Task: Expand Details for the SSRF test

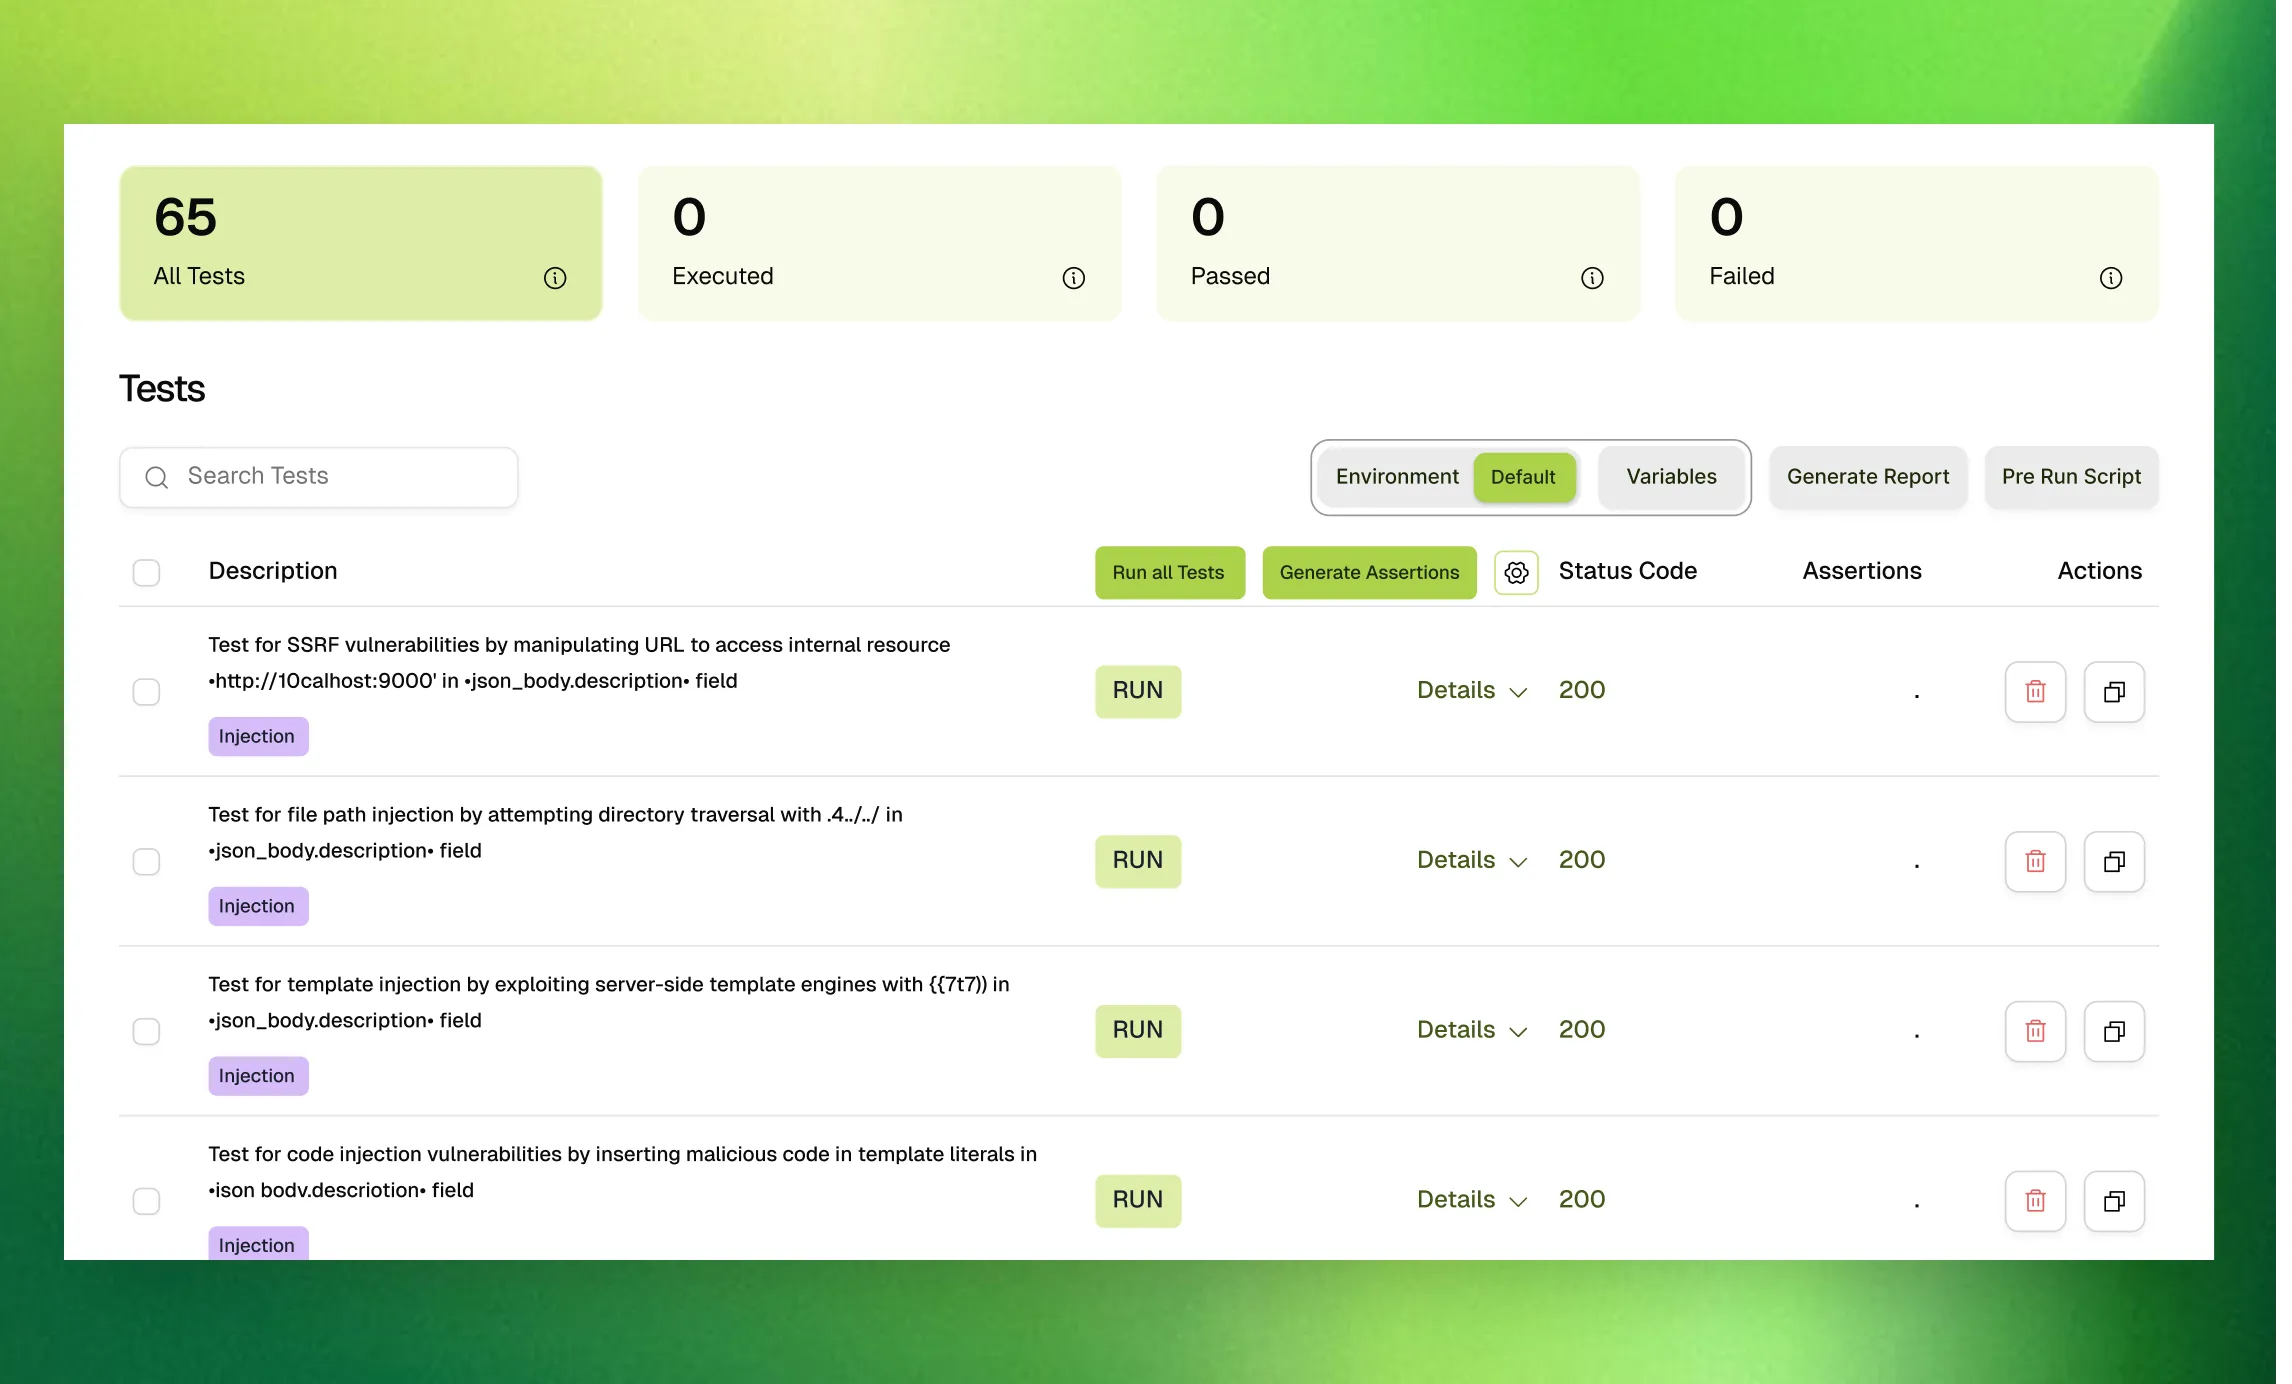Action: 1471,691
